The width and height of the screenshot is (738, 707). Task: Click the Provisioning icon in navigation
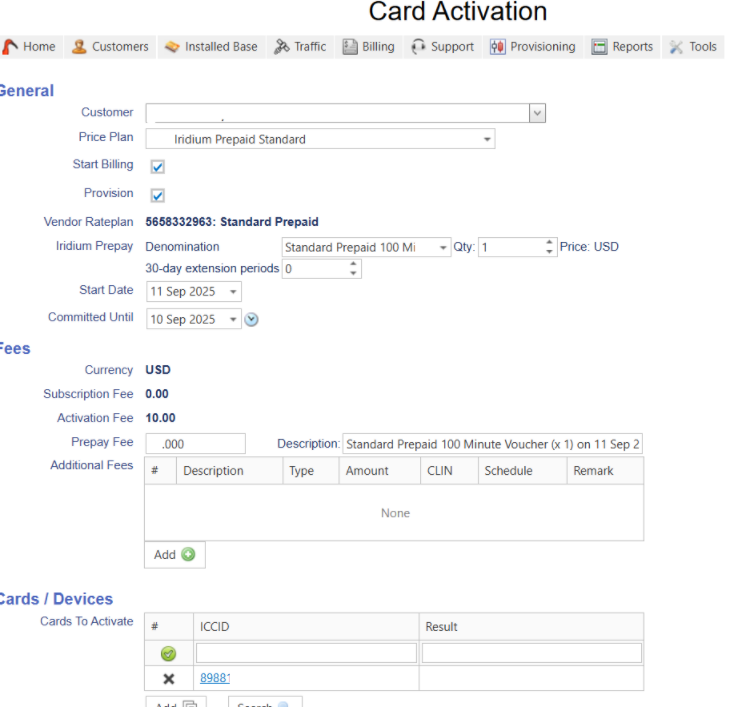click(497, 47)
